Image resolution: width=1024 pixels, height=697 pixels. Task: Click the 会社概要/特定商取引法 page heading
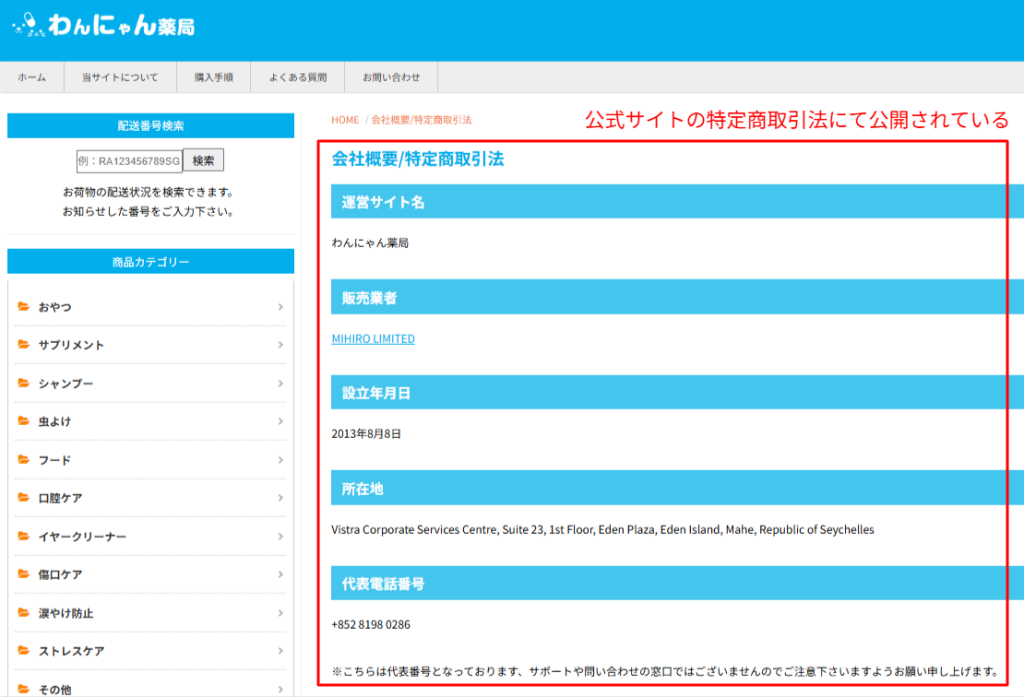pyautogui.click(x=418, y=159)
